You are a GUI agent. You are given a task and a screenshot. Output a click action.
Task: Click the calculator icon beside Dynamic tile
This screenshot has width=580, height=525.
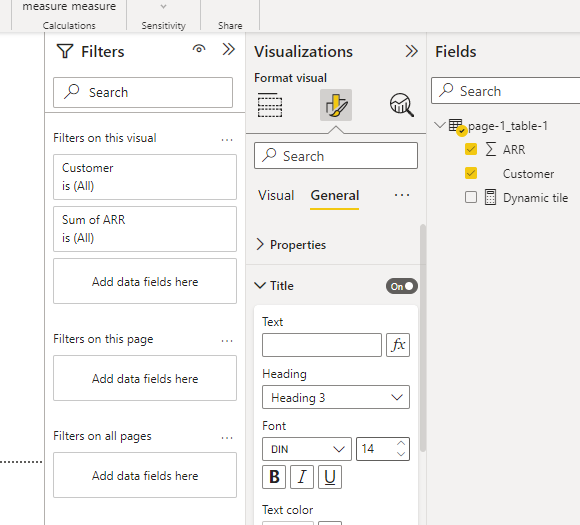[x=490, y=197]
